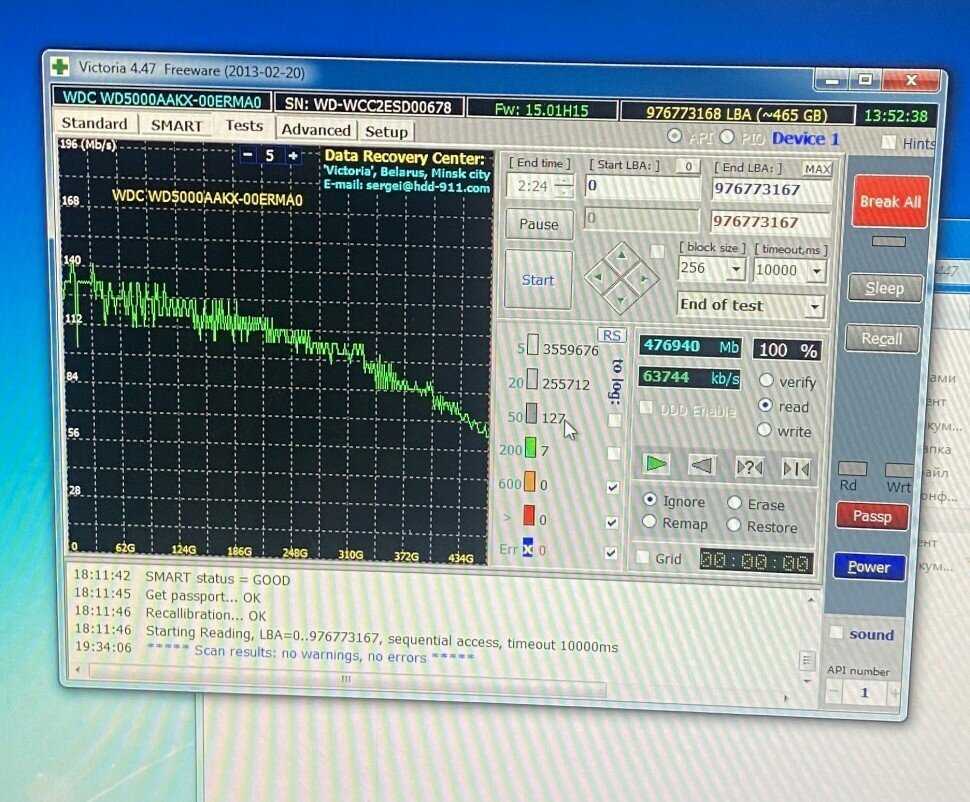Select the forward sequential read play icon
970x802 pixels.
click(x=656, y=463)
